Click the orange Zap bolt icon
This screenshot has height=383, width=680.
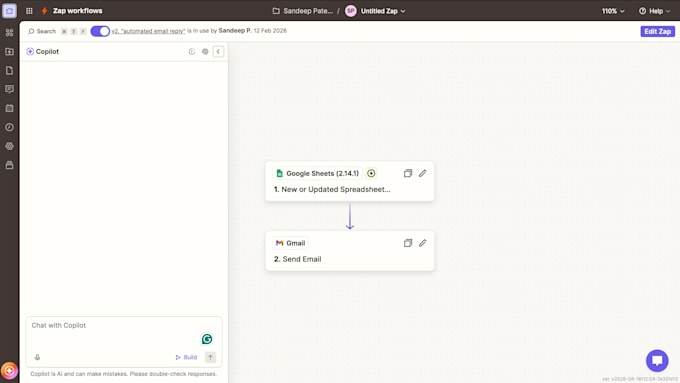click(44, 11)
